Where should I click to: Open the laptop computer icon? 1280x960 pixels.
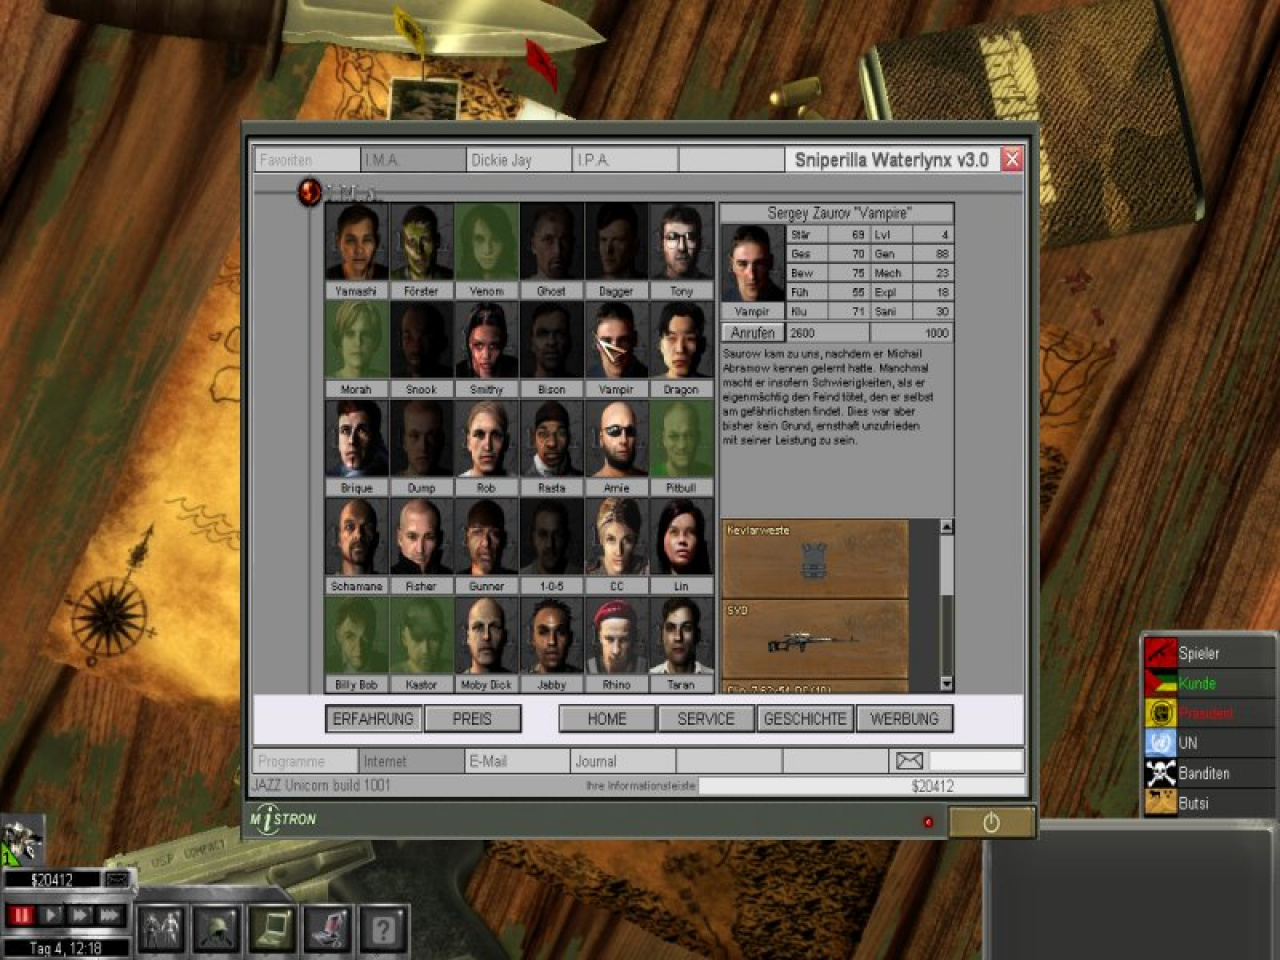(272, 929)
